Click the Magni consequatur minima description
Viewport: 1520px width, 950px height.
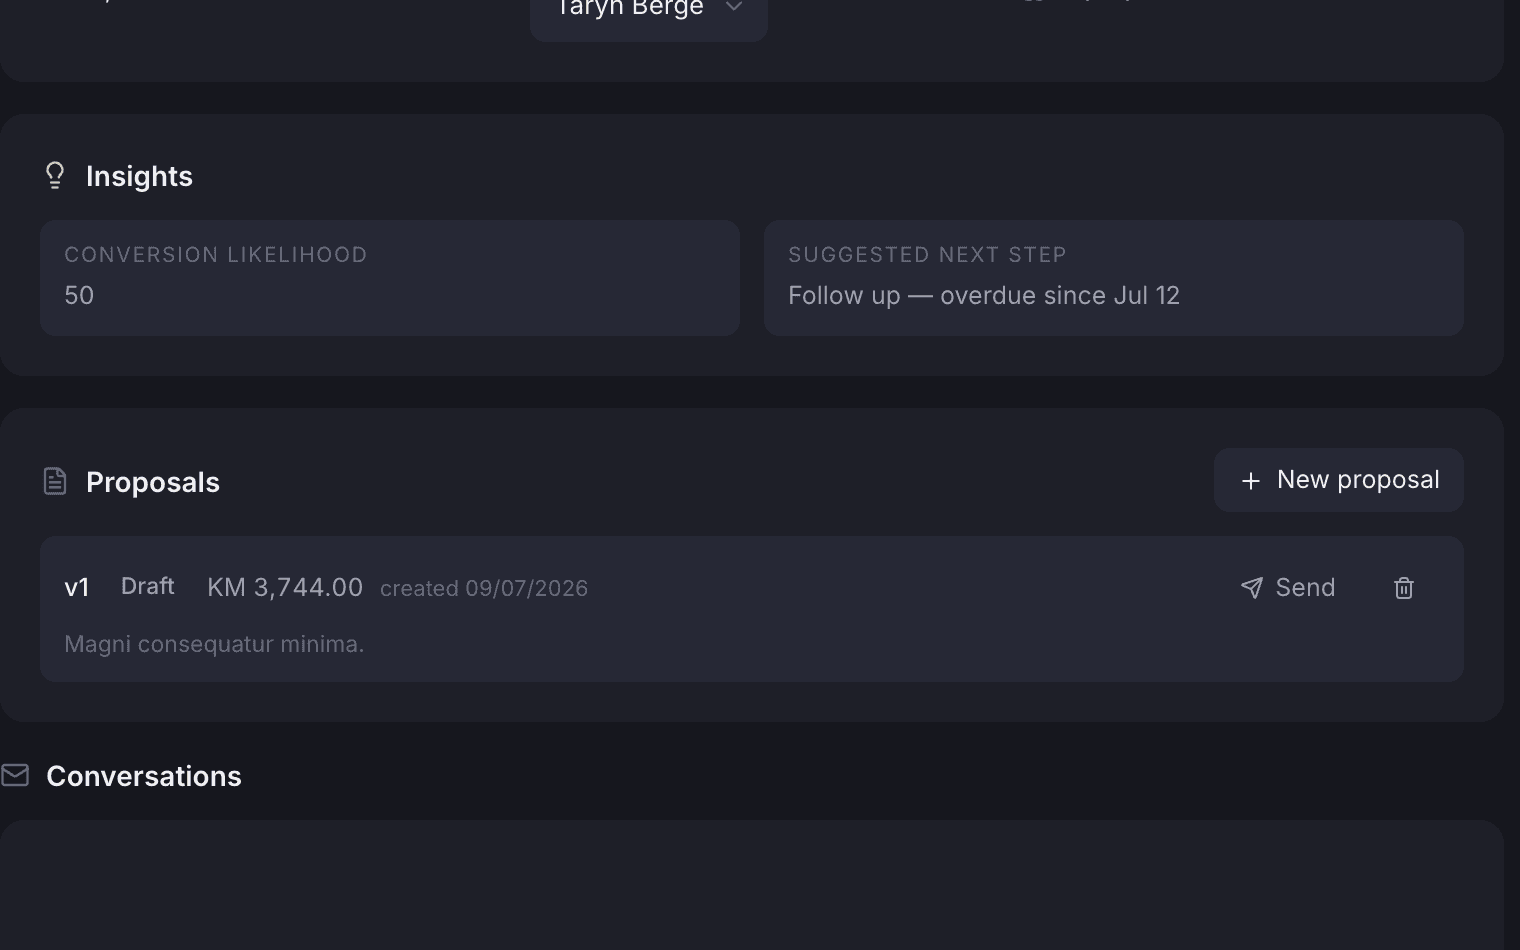click(214, 644)
